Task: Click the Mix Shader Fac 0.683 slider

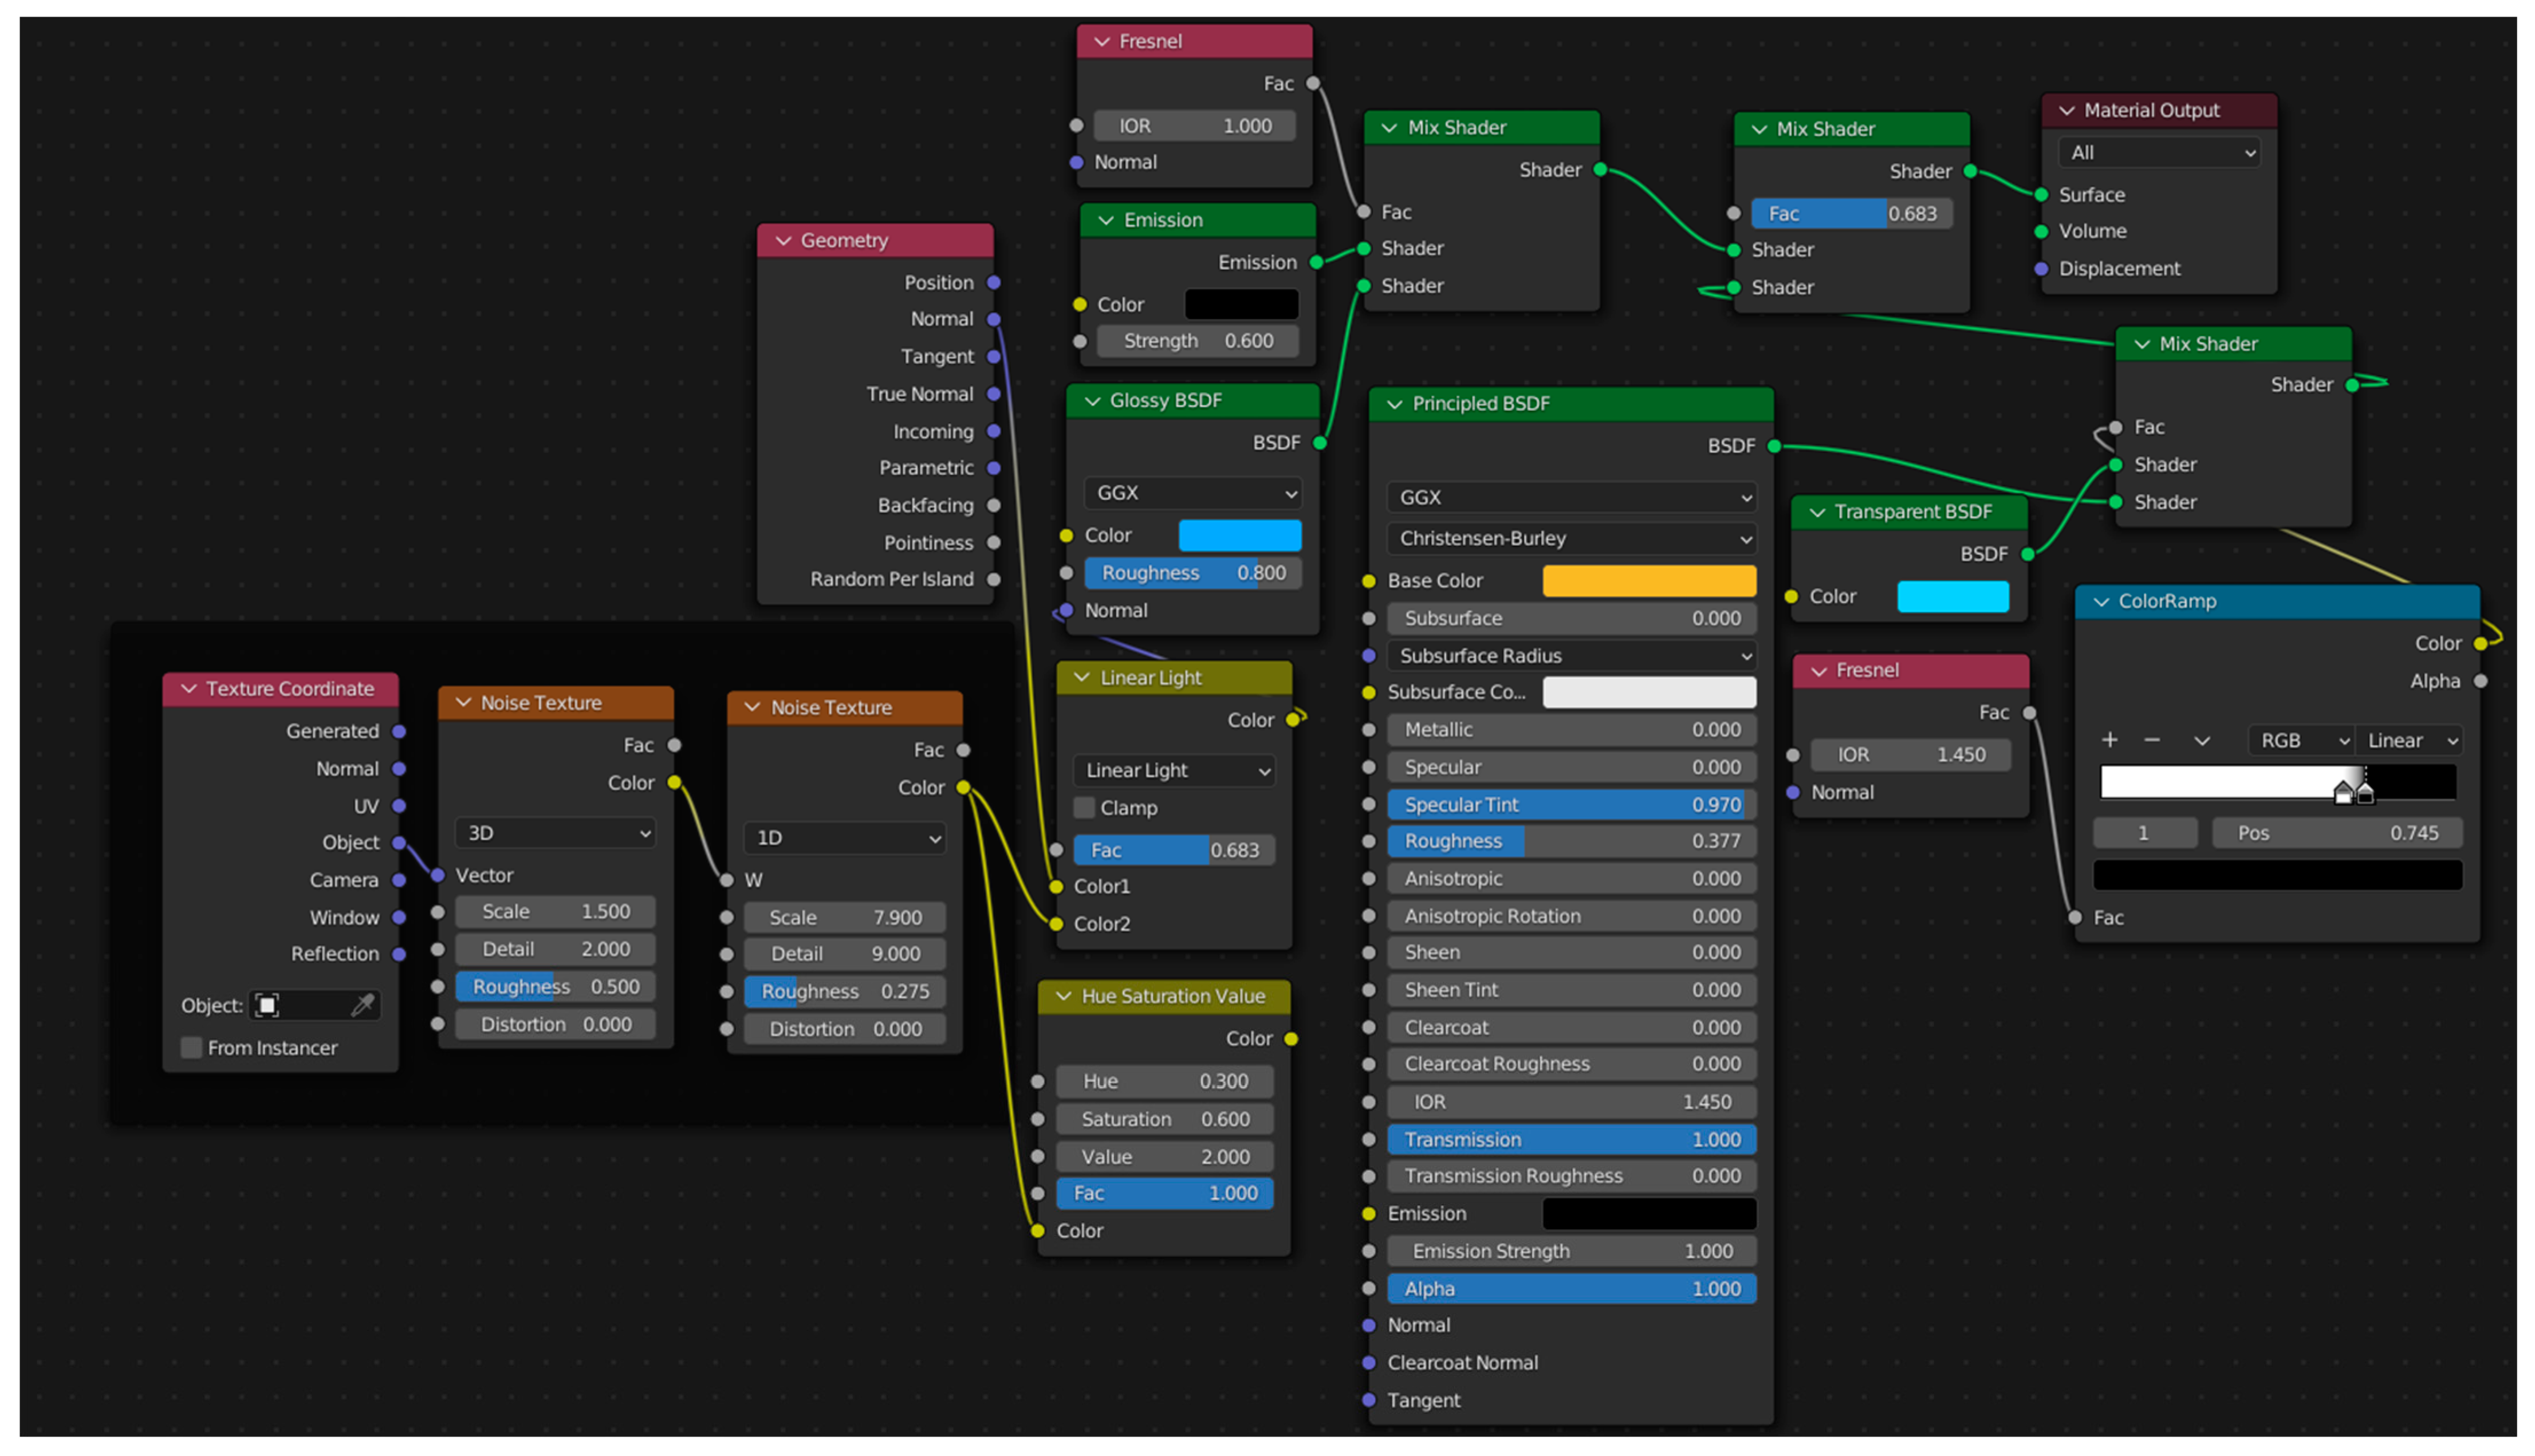Action: click(x=1852, y=214)
